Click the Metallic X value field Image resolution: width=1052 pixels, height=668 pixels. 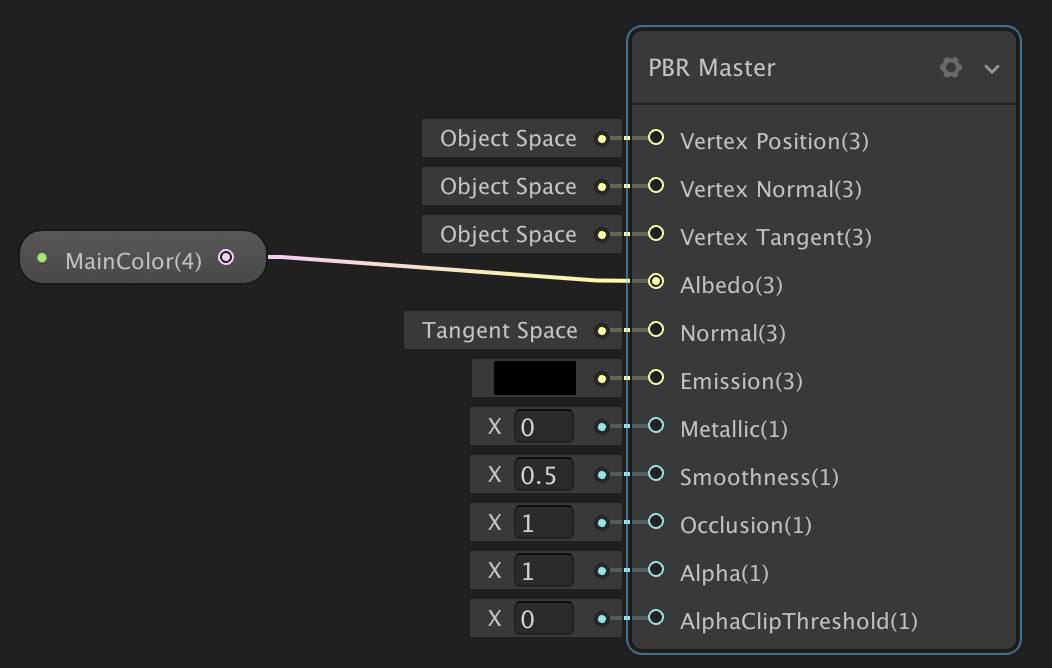[x=543, y=427]
